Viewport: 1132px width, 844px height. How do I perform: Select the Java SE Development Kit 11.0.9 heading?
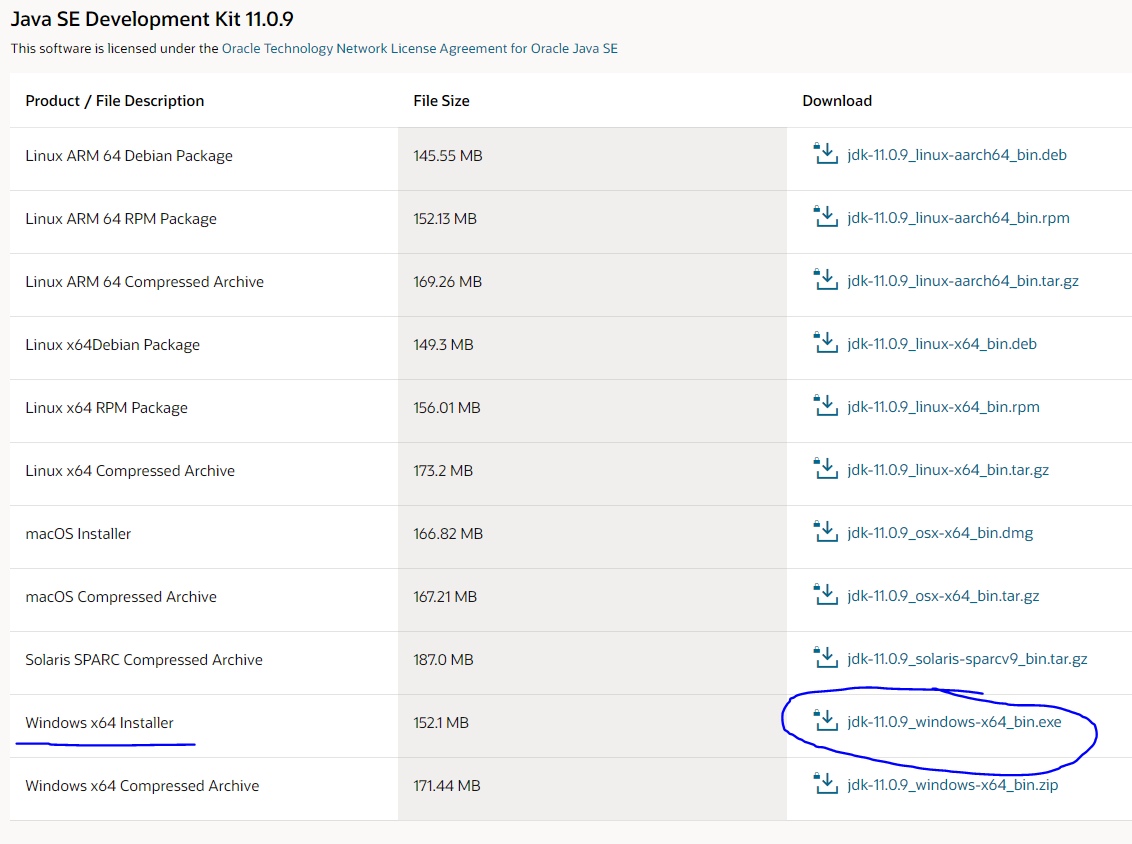pos(152,19)
